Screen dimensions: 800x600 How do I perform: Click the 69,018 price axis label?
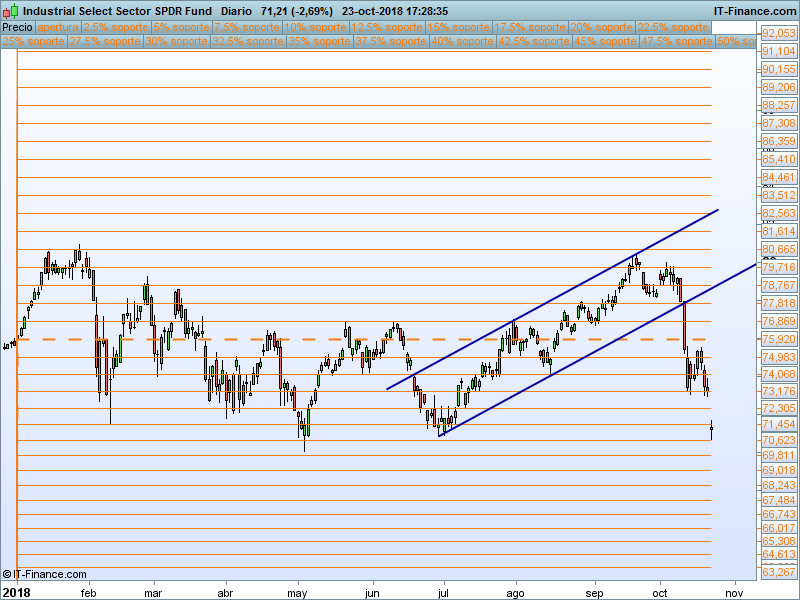pyautogui.click(x=779, y=470)
